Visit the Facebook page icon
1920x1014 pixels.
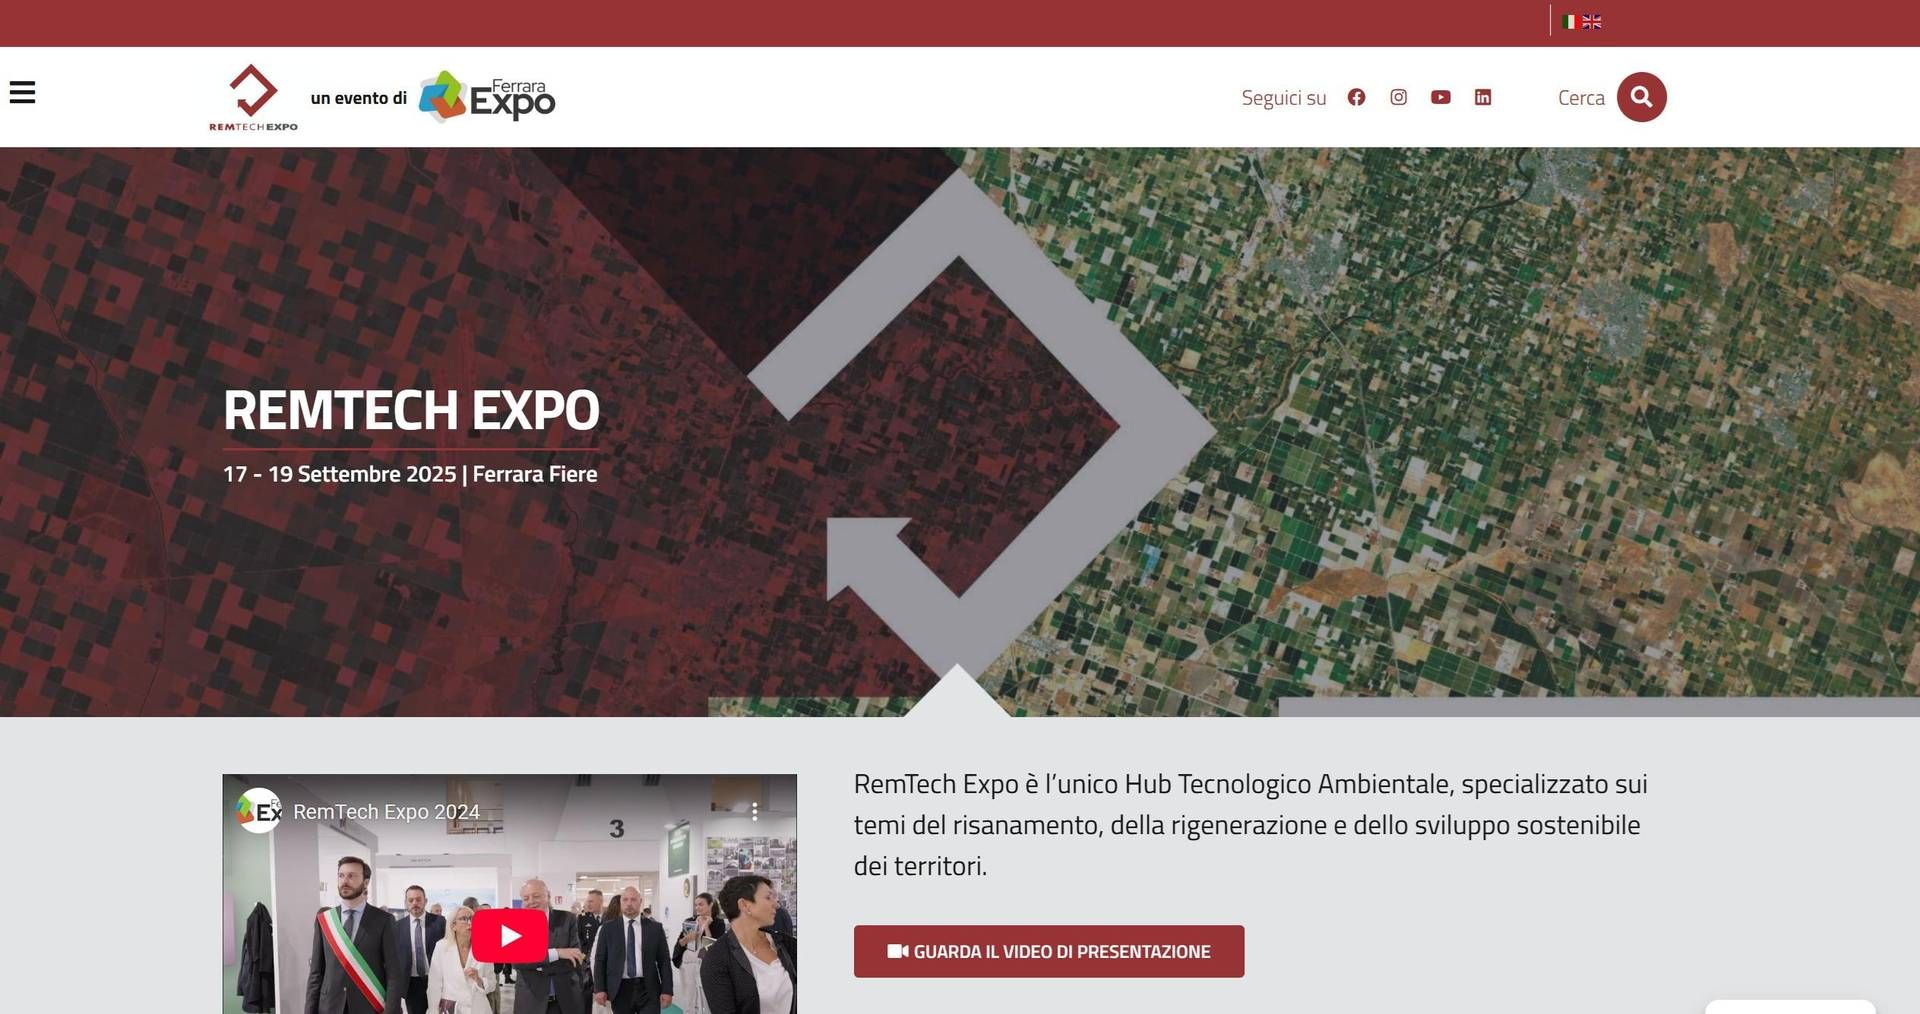(x=1356, y=97)
